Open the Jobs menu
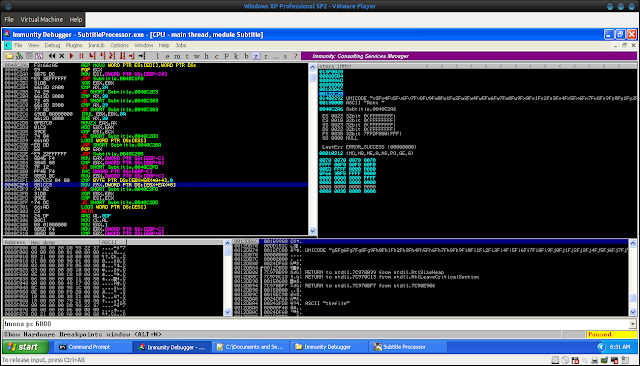Screen dimensions: 640x366 click(180, 45)
